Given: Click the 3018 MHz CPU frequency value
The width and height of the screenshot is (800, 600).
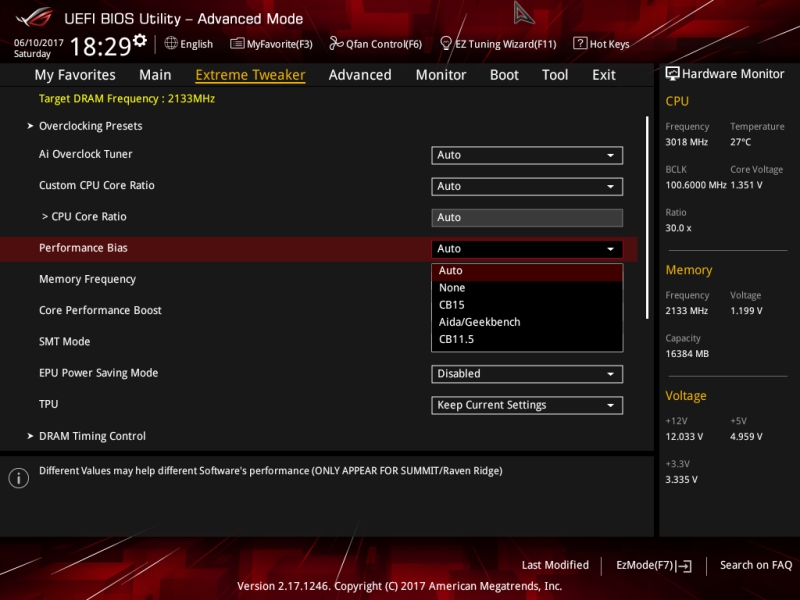Looking at the screenshot, I should click(x=686, y=142).
